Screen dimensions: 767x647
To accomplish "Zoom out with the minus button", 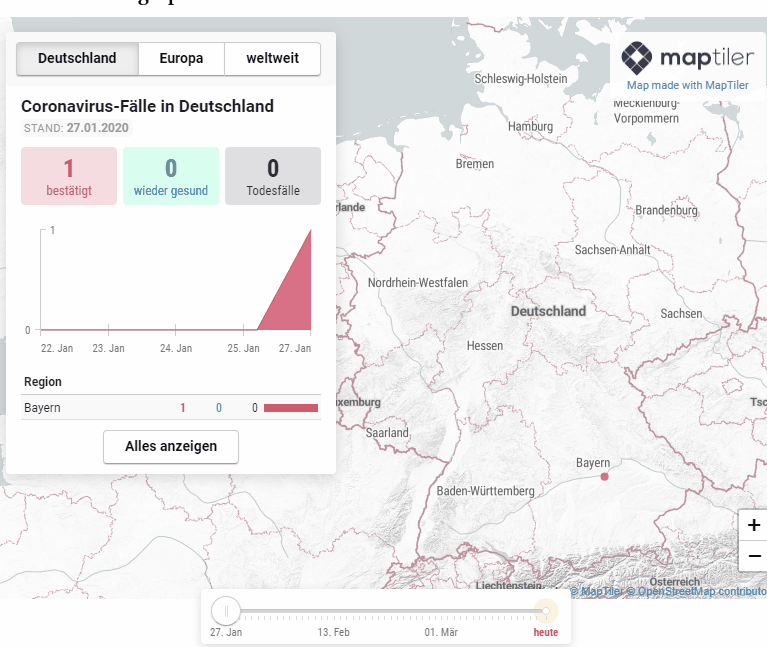I will click(753, 556).
